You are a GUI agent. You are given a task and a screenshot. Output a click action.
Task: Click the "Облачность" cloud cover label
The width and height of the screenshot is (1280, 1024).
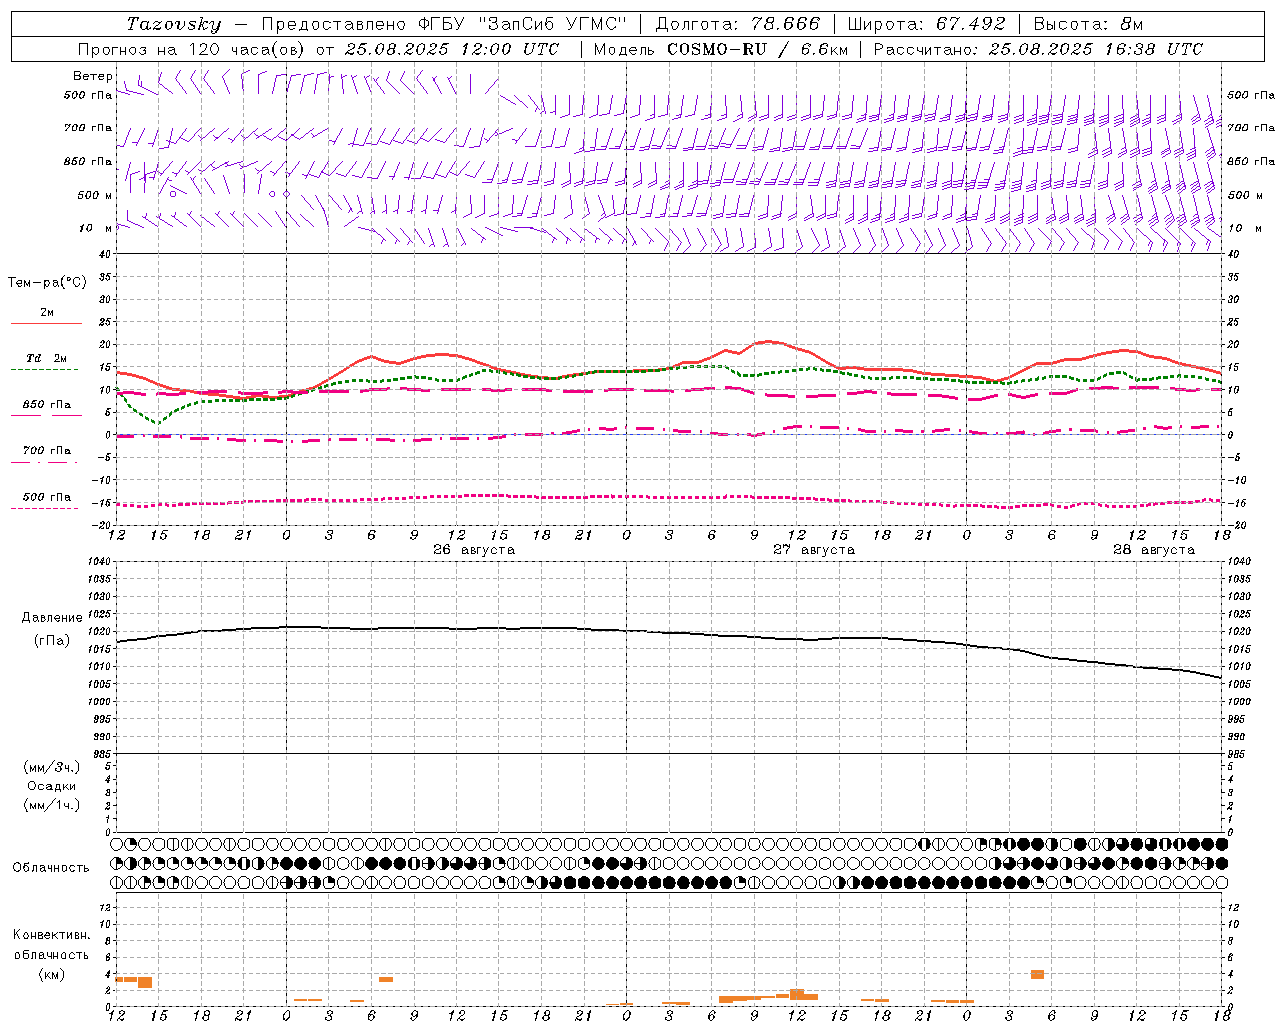click(51, 868)
